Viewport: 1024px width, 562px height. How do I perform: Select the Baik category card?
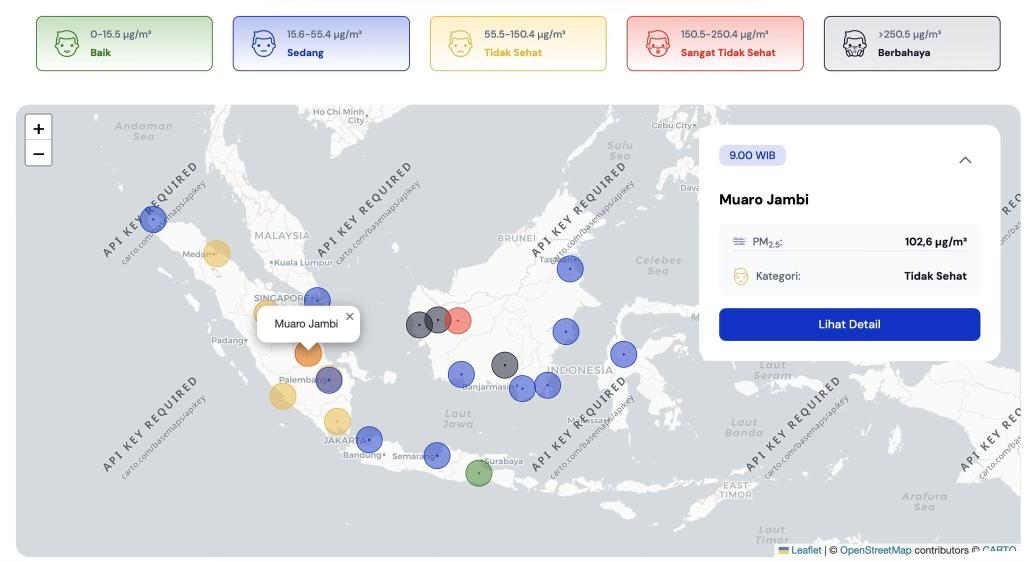tap(124, 44)
